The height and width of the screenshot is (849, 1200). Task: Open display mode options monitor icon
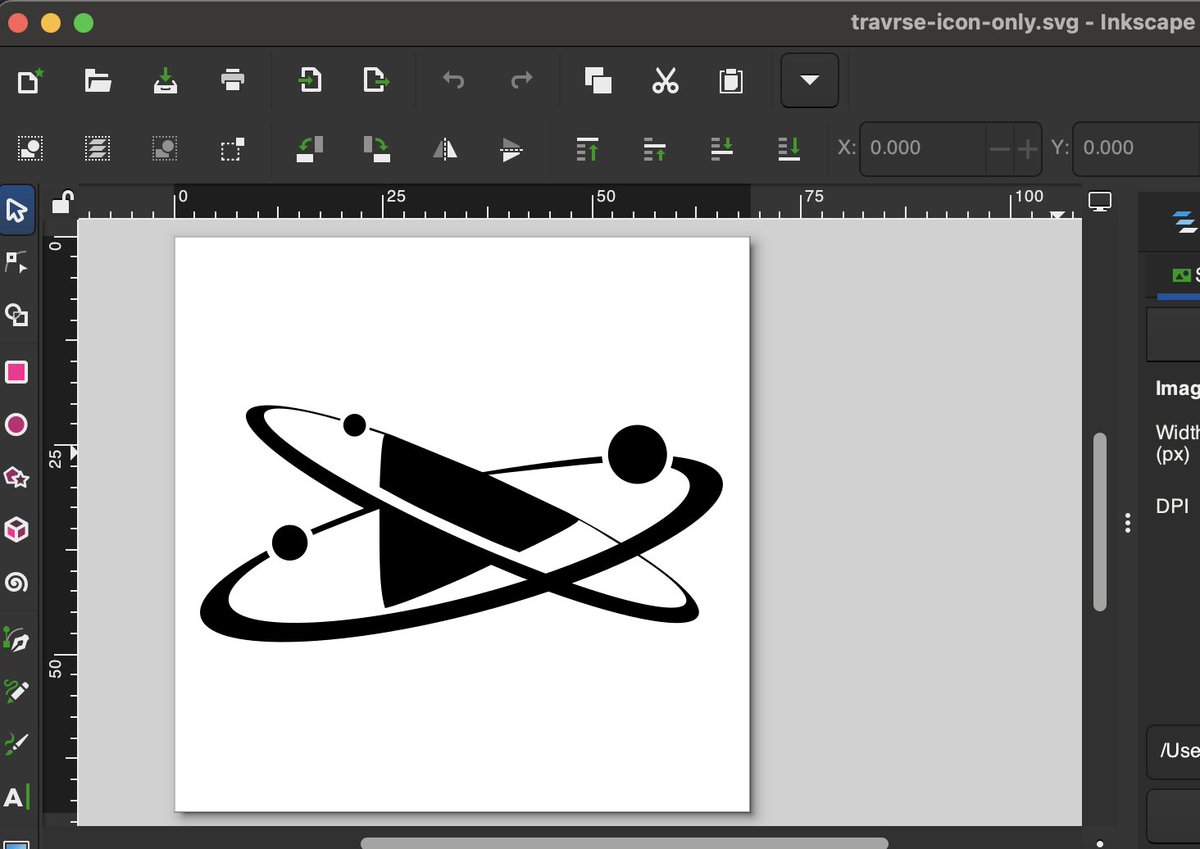click(x=1100, y=201)
